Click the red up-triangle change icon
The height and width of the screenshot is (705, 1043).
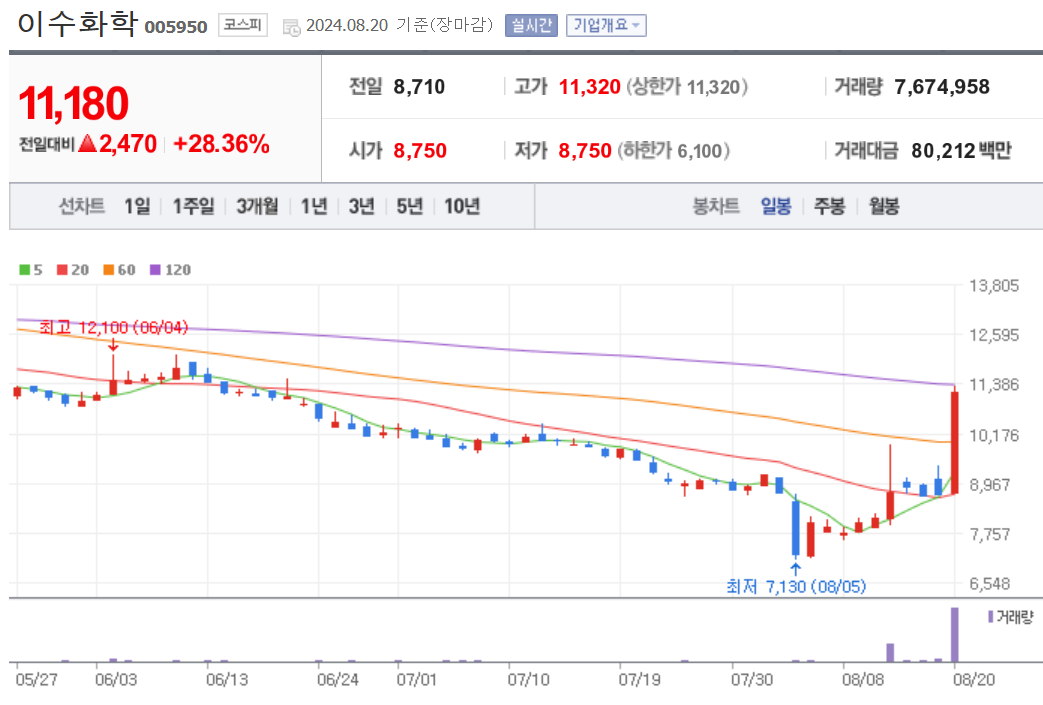[x=88, y=143]
